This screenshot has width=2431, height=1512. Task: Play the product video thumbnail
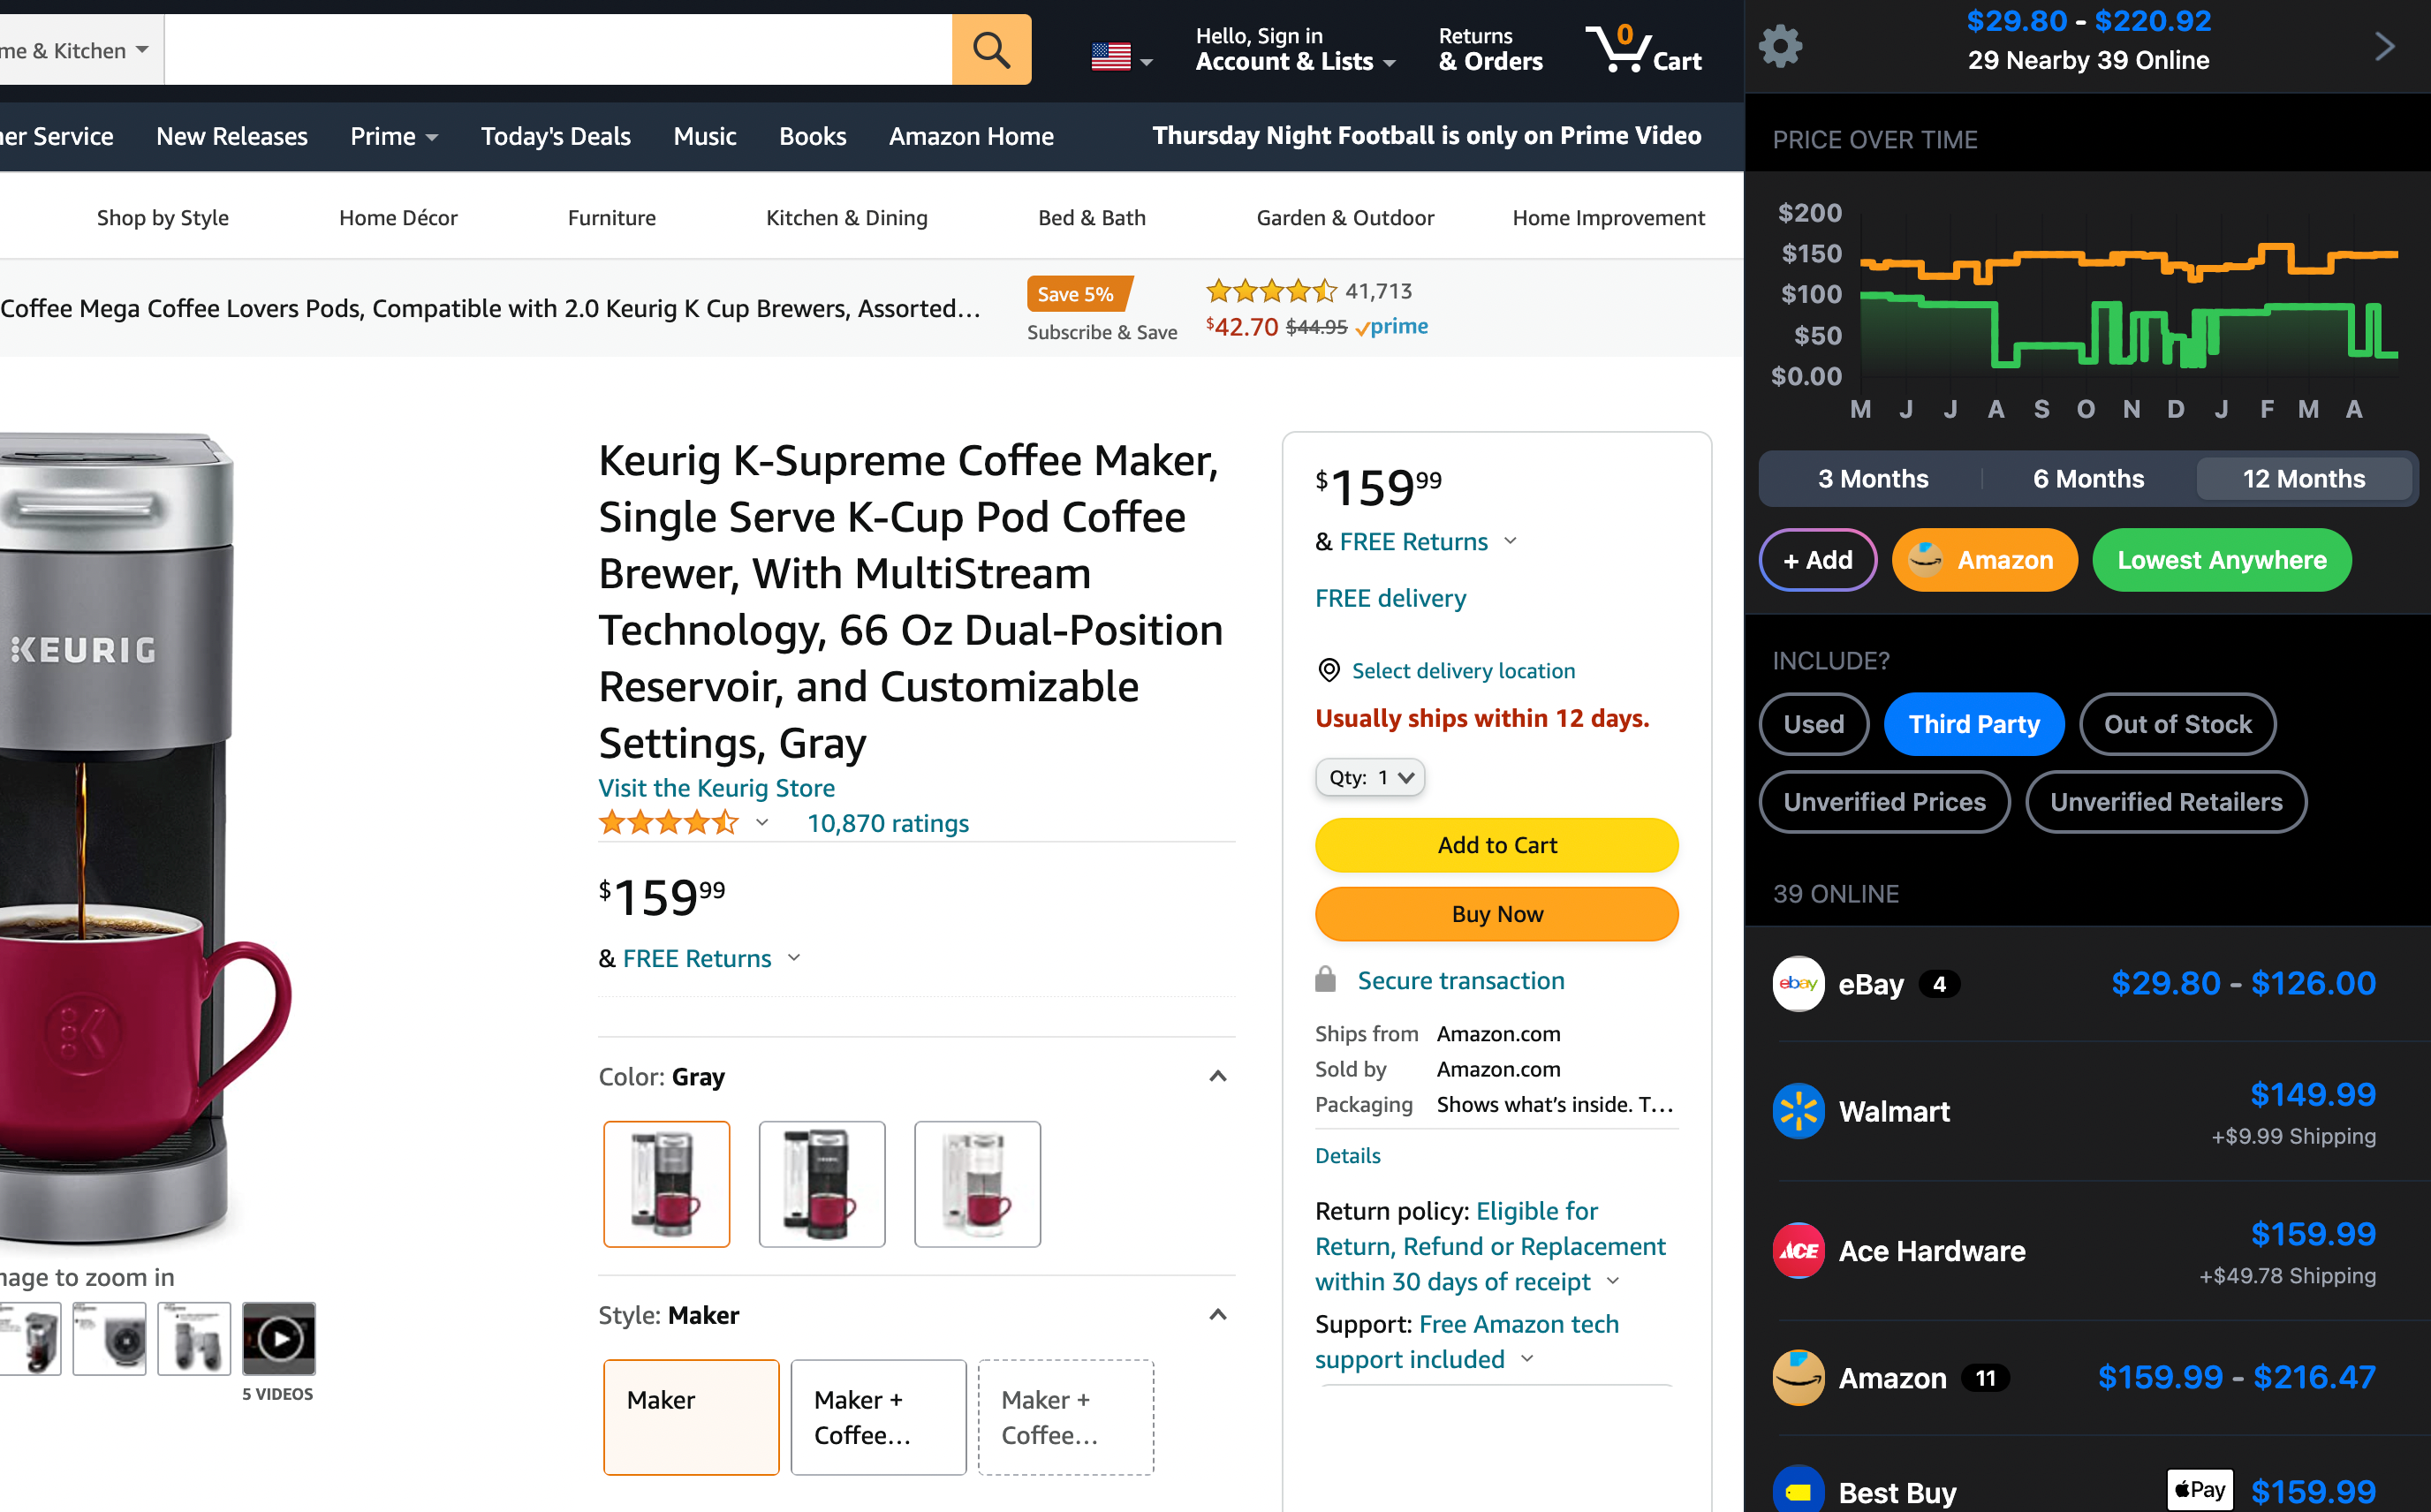click(278, 1337)
